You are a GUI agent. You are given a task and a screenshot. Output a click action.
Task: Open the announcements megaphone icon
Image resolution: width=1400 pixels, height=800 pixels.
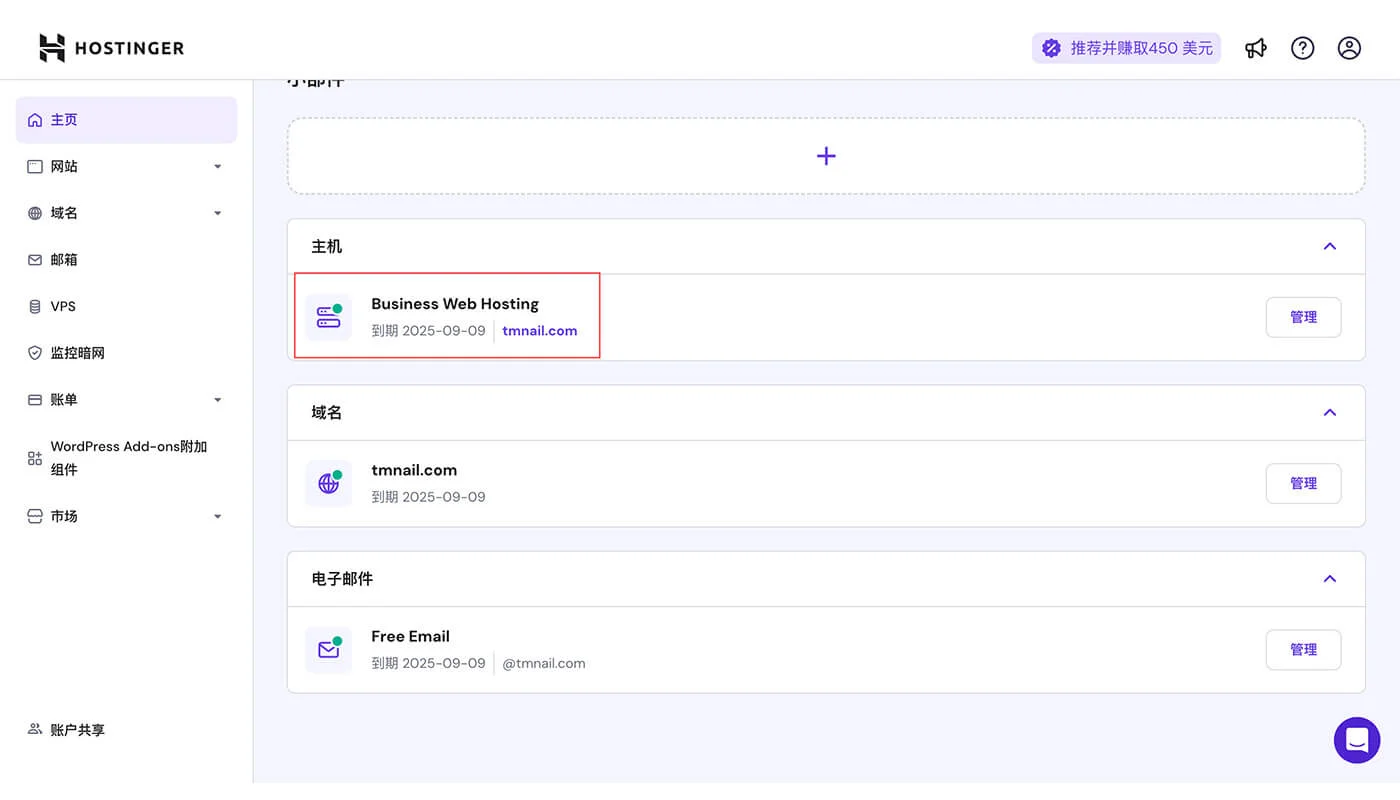tap(1255, 48)
